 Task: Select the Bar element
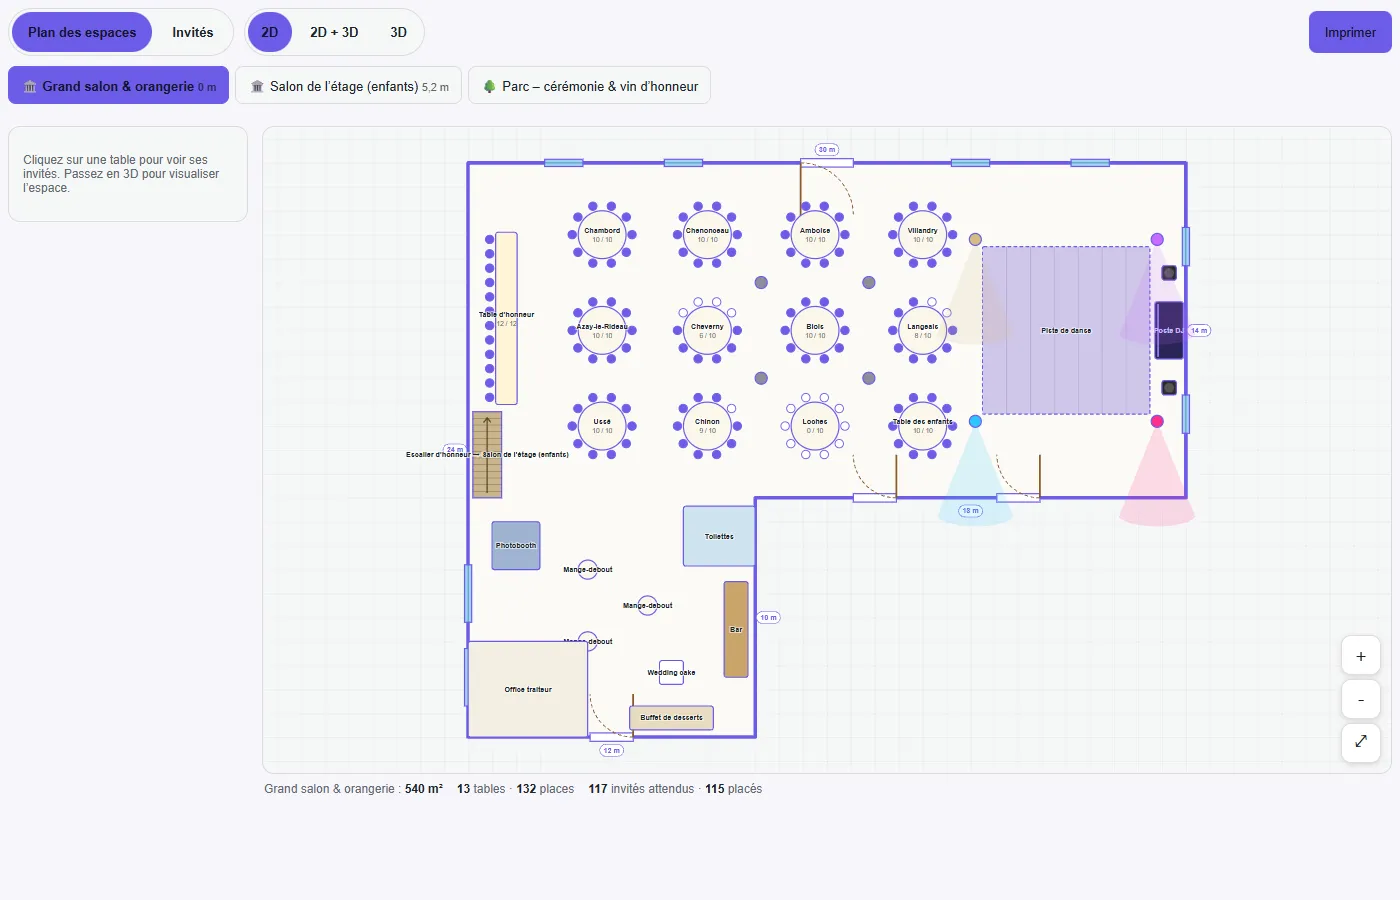click(x=736, y=629)
